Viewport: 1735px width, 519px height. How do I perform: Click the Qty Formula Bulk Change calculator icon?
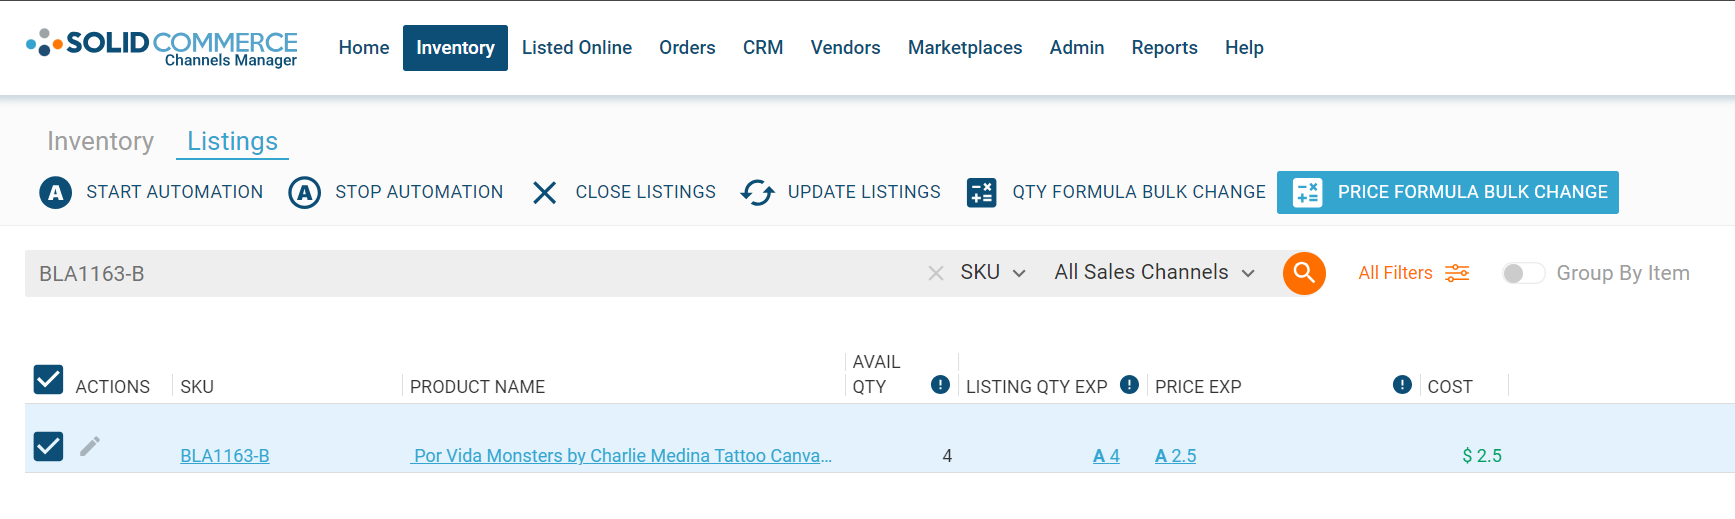981,192
